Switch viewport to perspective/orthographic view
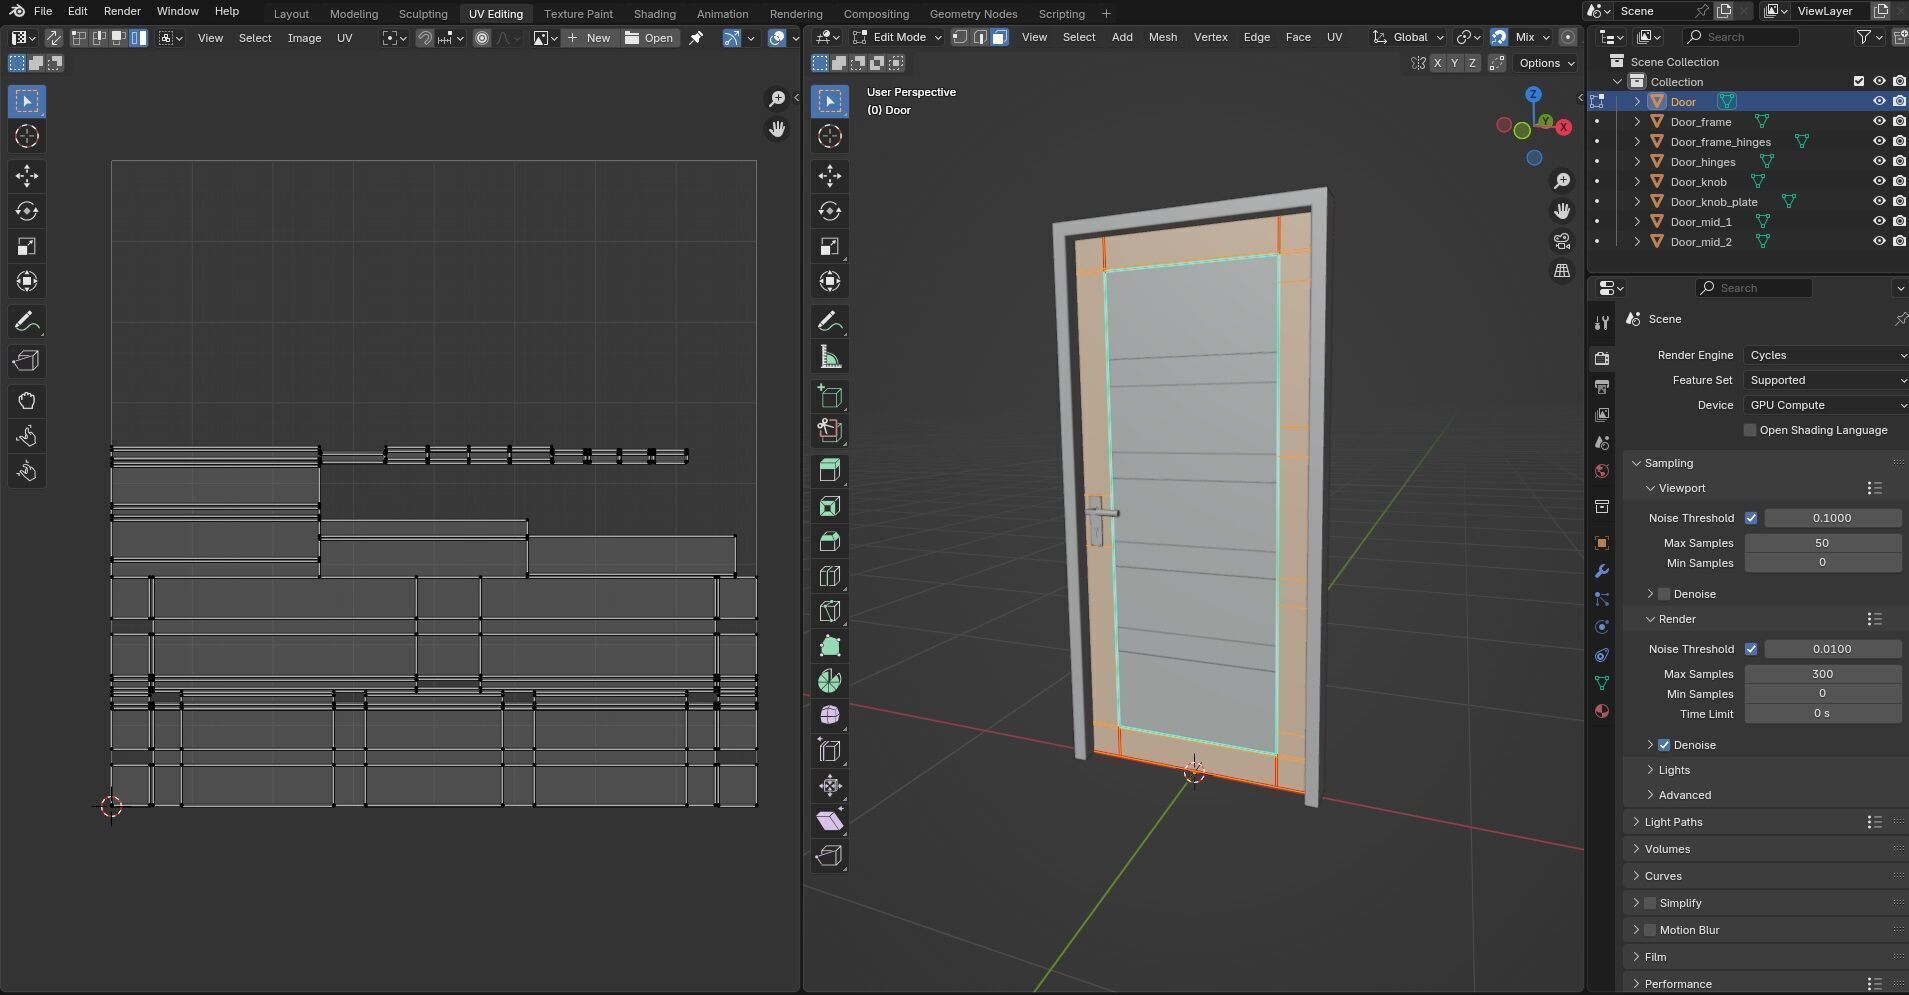1909x995 pixels. coord(1562,271)
